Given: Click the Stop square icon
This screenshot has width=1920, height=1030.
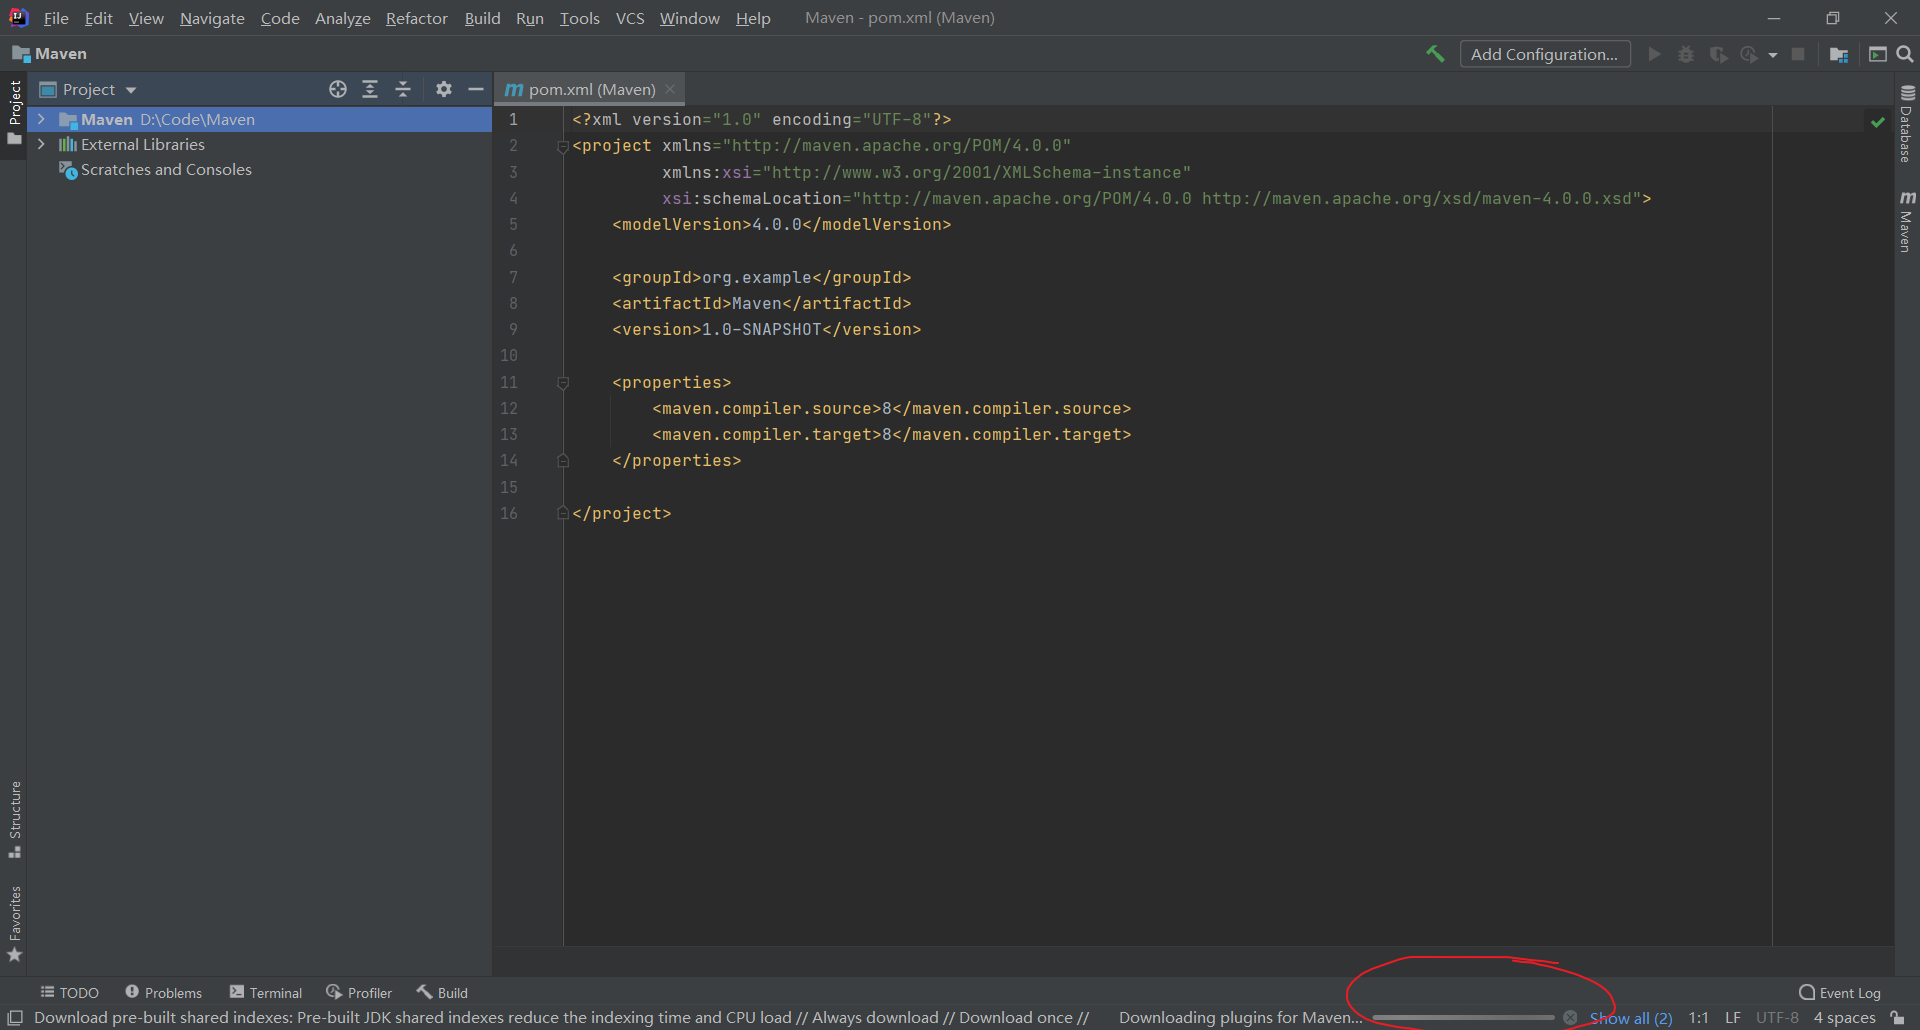Looking at the screenshot, I should 1798,54.
